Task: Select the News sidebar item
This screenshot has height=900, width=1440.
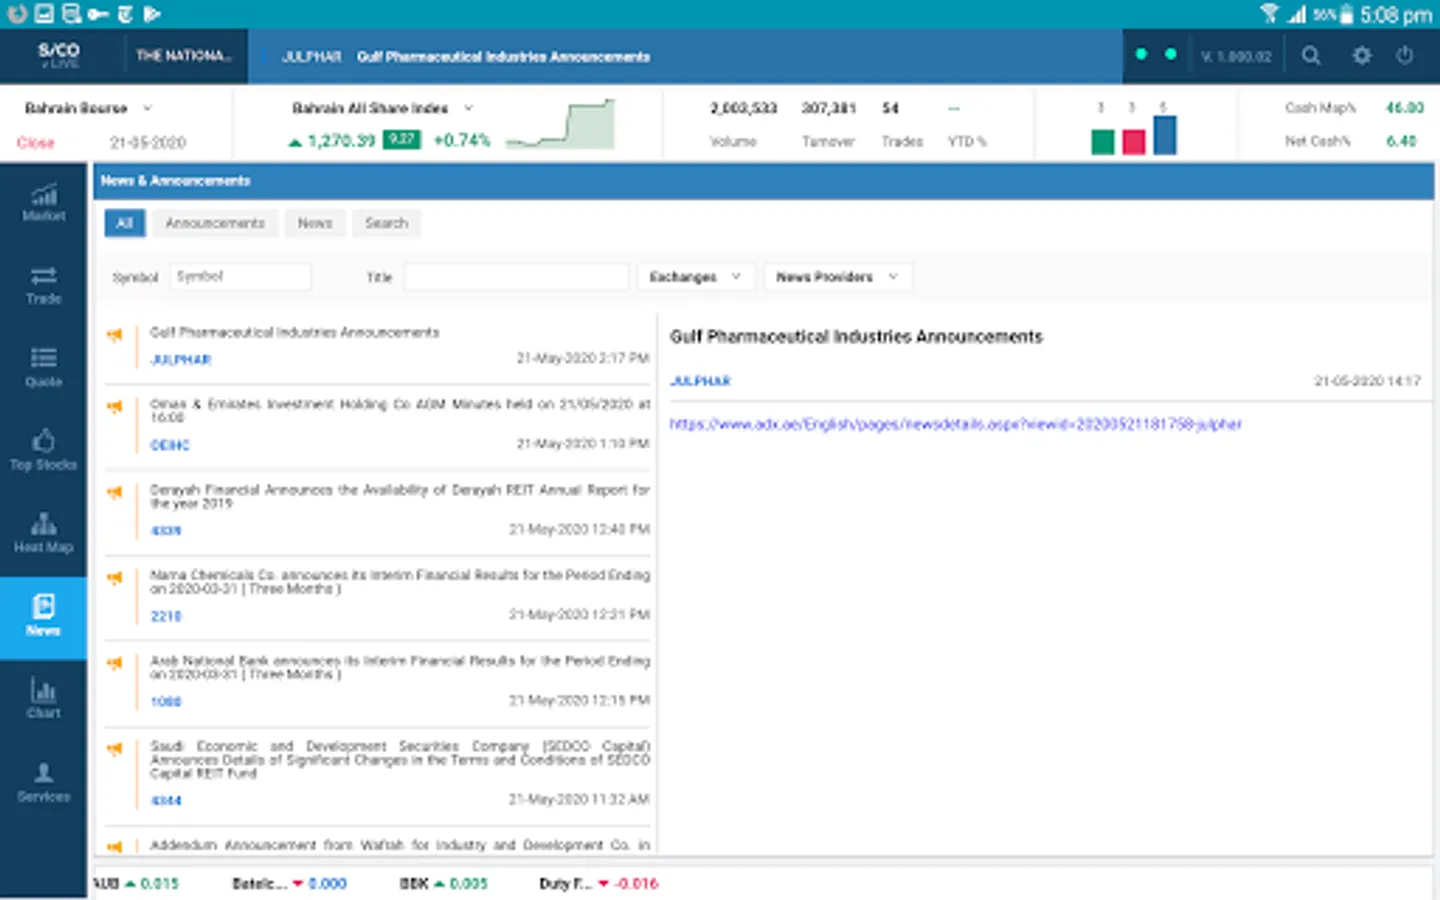Action: (44, 617)
